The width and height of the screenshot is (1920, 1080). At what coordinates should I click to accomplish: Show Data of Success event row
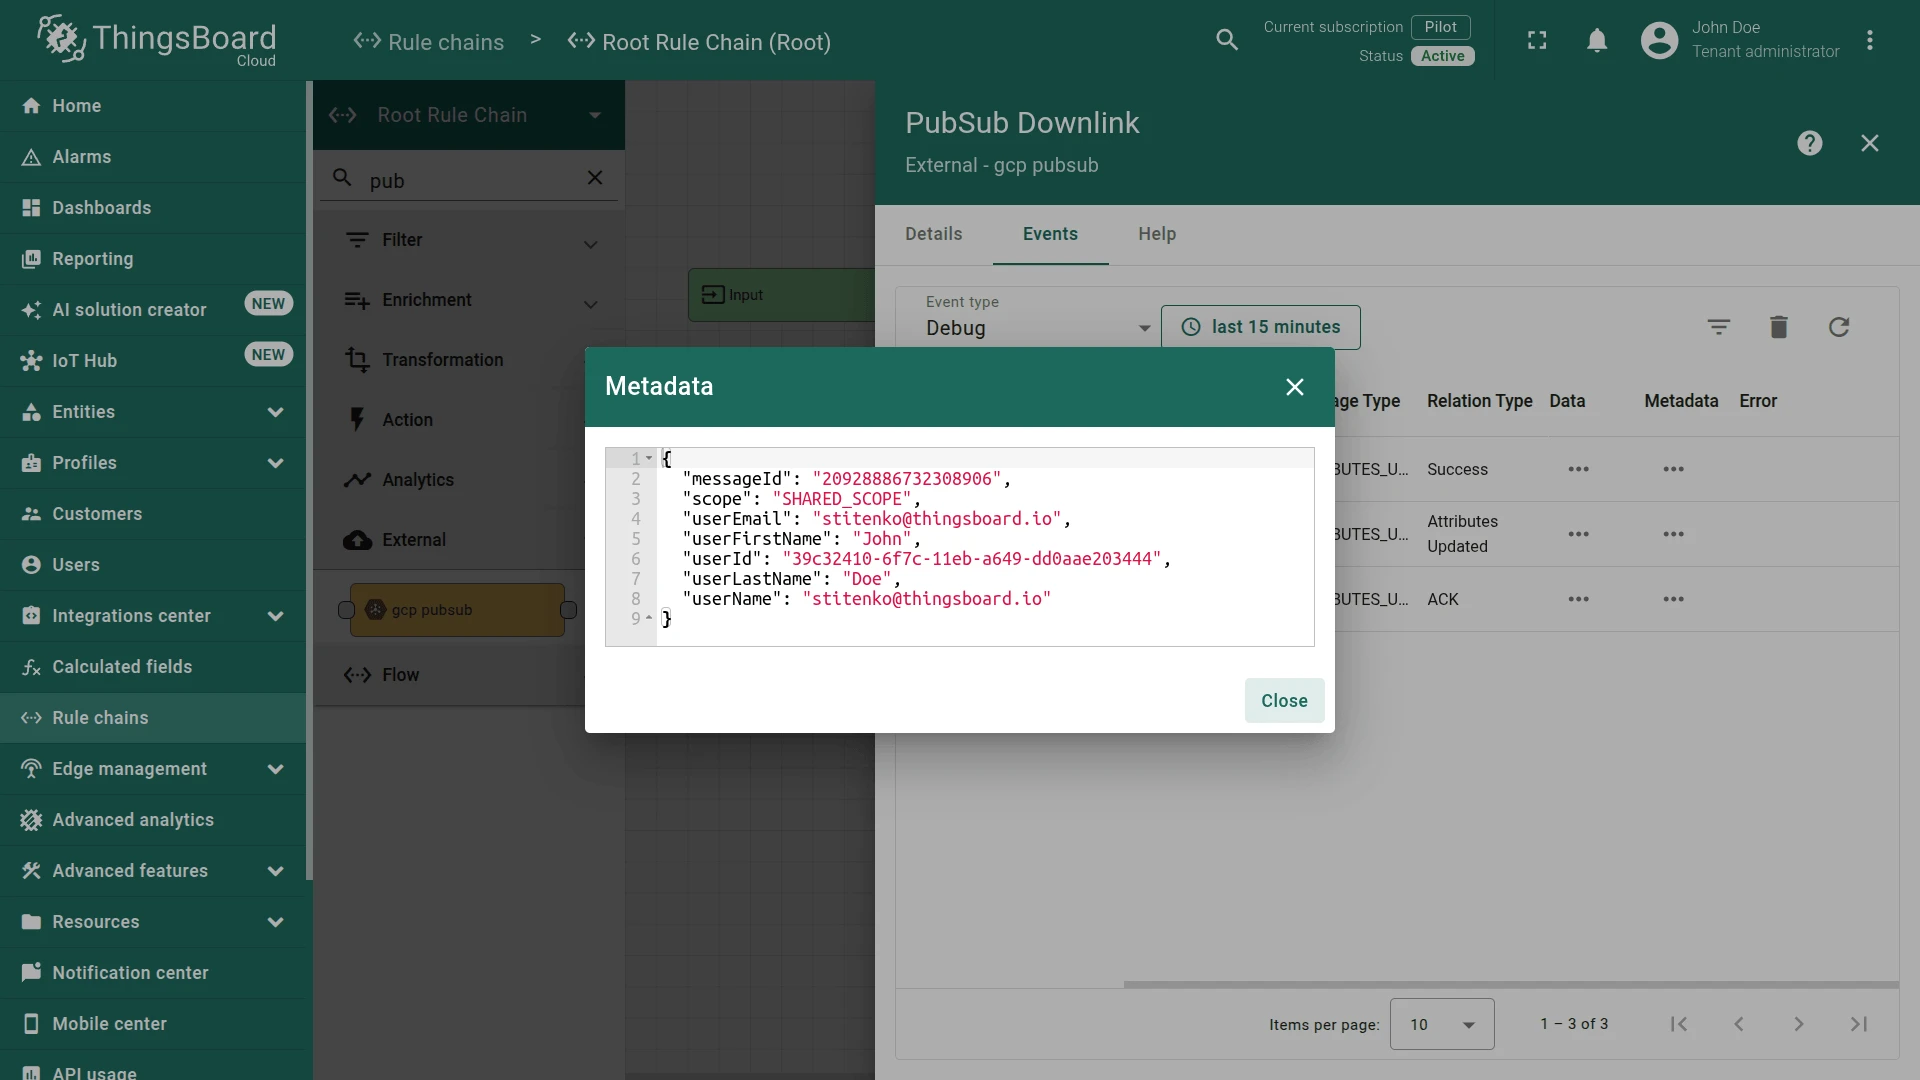click(x=1578, y=469)
